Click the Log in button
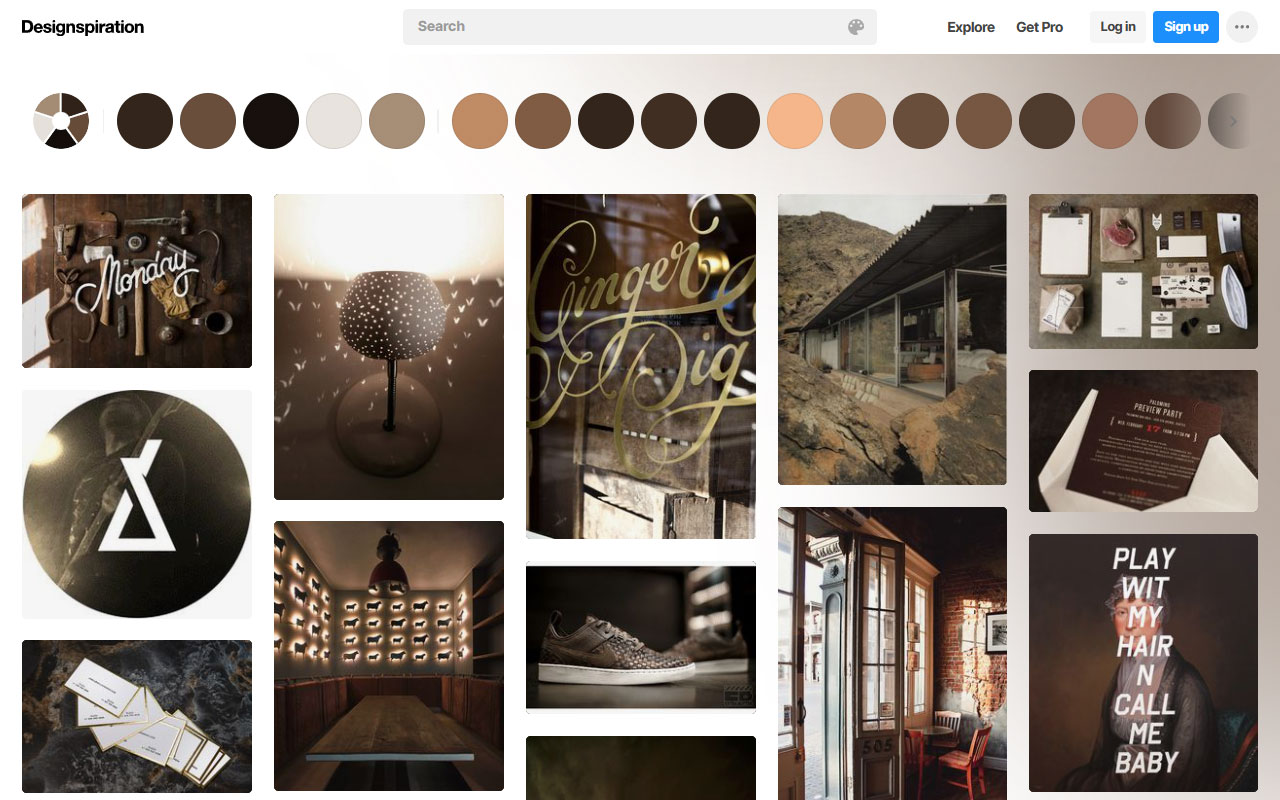The width and height of the screenshot is (1280, 800). pyautogui.click(x=1118, y=27)
